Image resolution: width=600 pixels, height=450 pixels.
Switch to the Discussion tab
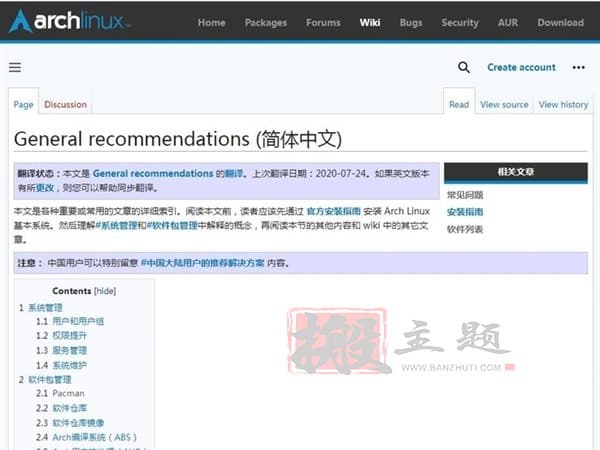click(x=65, y=104)
